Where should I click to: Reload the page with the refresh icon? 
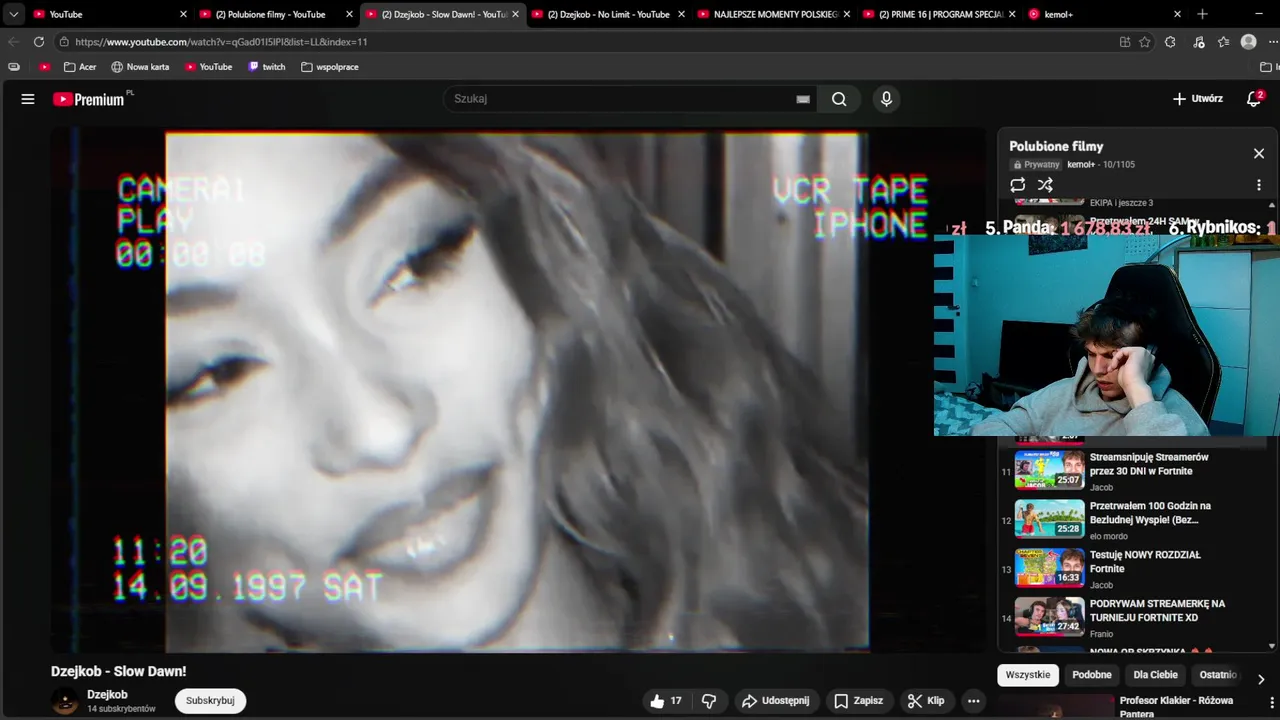pyautogui.click(x=39, y=42)
